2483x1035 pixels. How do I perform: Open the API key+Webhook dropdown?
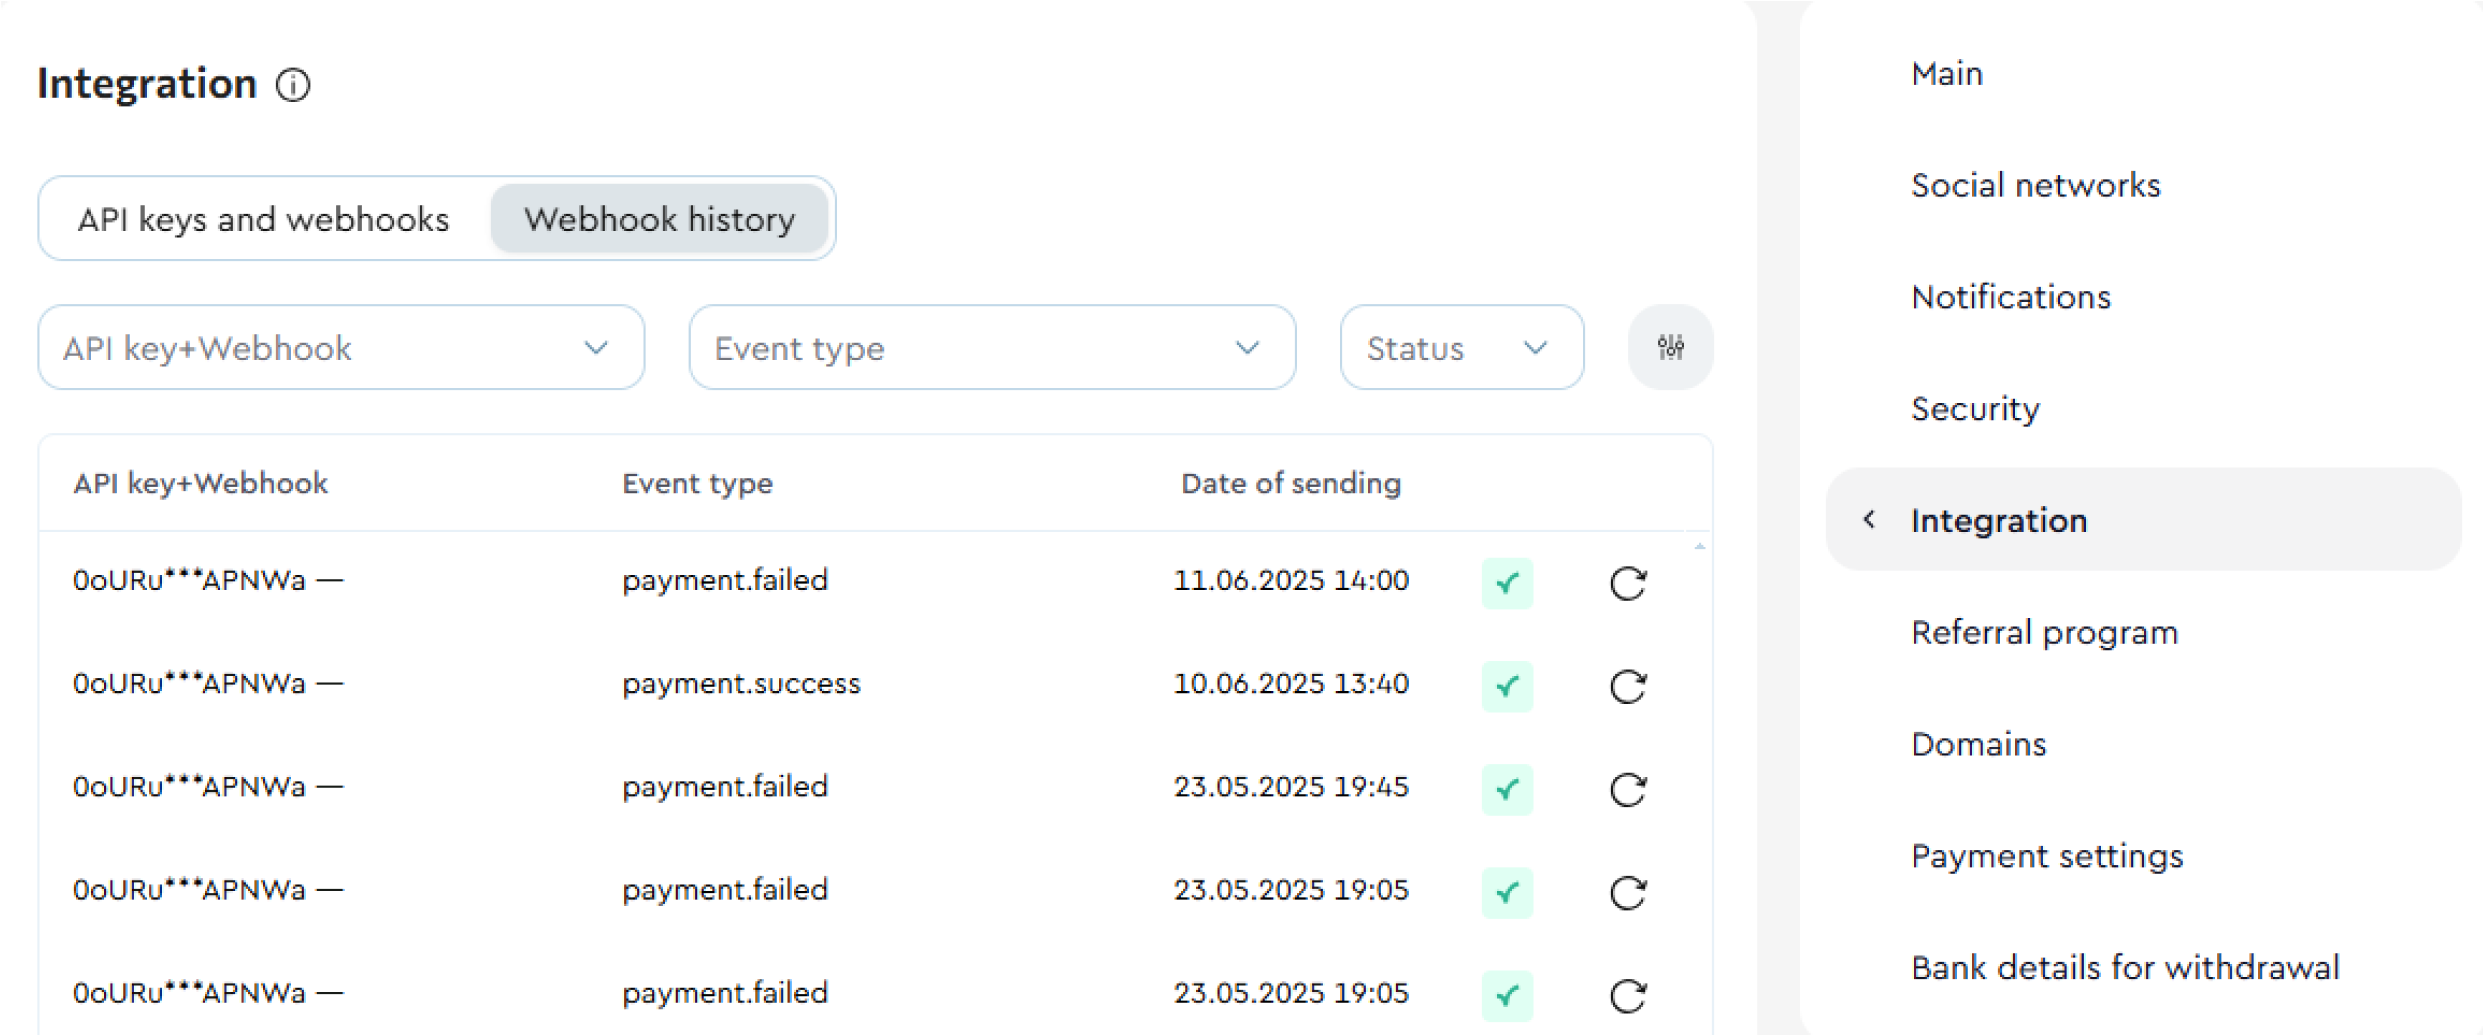point(341,347)
